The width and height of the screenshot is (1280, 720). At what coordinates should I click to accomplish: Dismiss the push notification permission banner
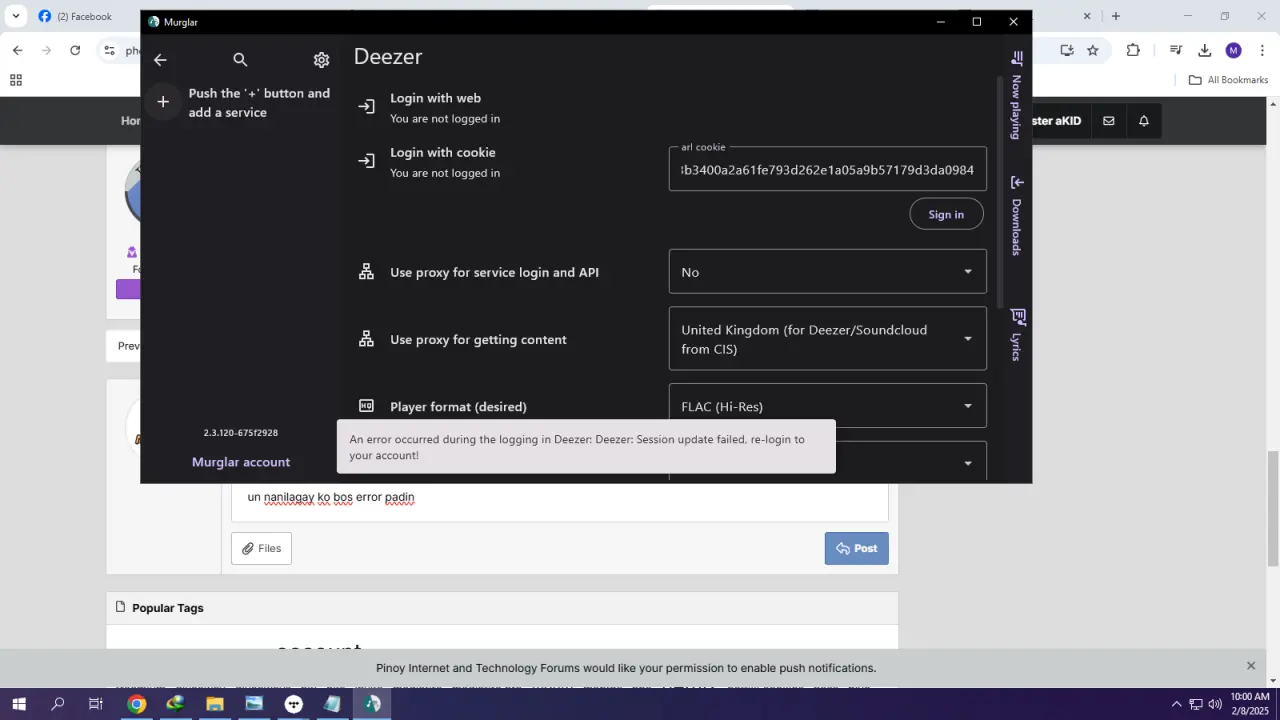pos(1251,666)
